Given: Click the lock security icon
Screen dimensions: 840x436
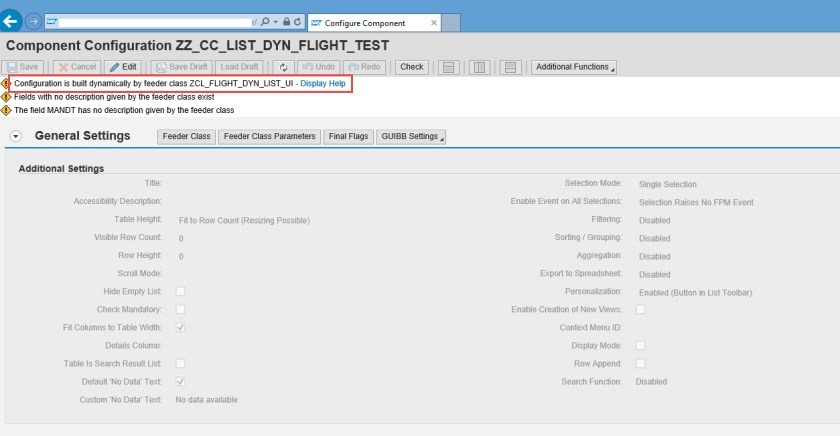Looking at the screenshot, I should tap(287, 22).
